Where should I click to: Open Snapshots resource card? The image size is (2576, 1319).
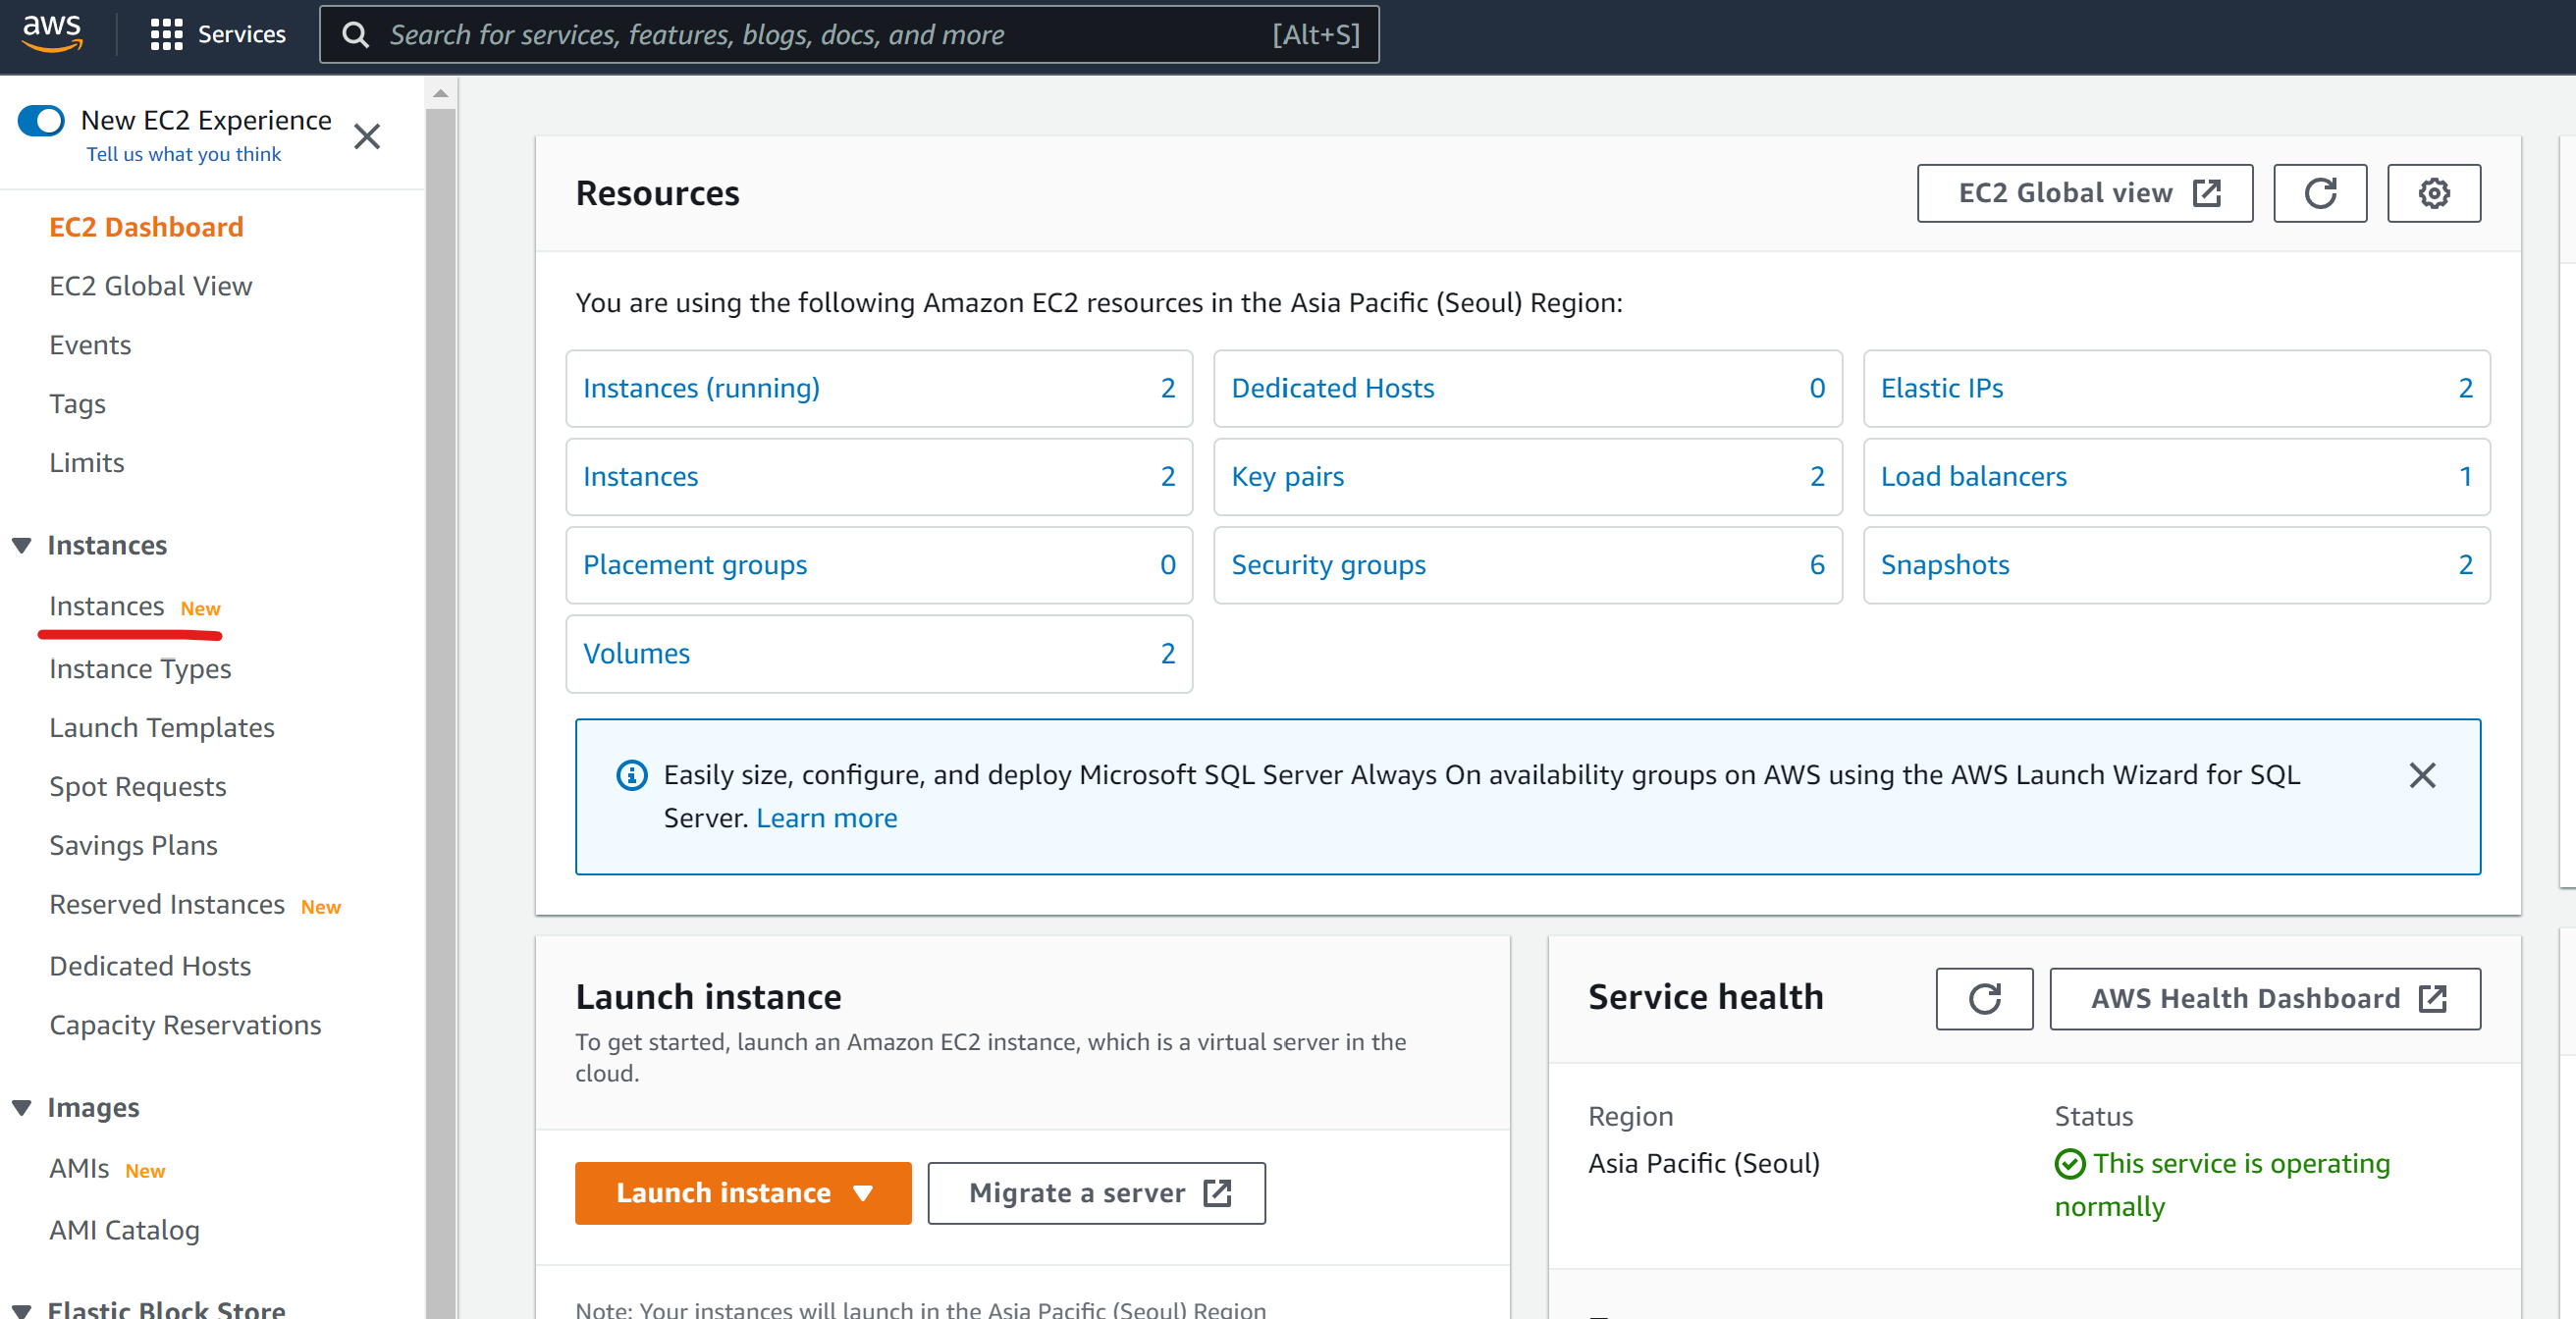click(x=2176, y=565)
